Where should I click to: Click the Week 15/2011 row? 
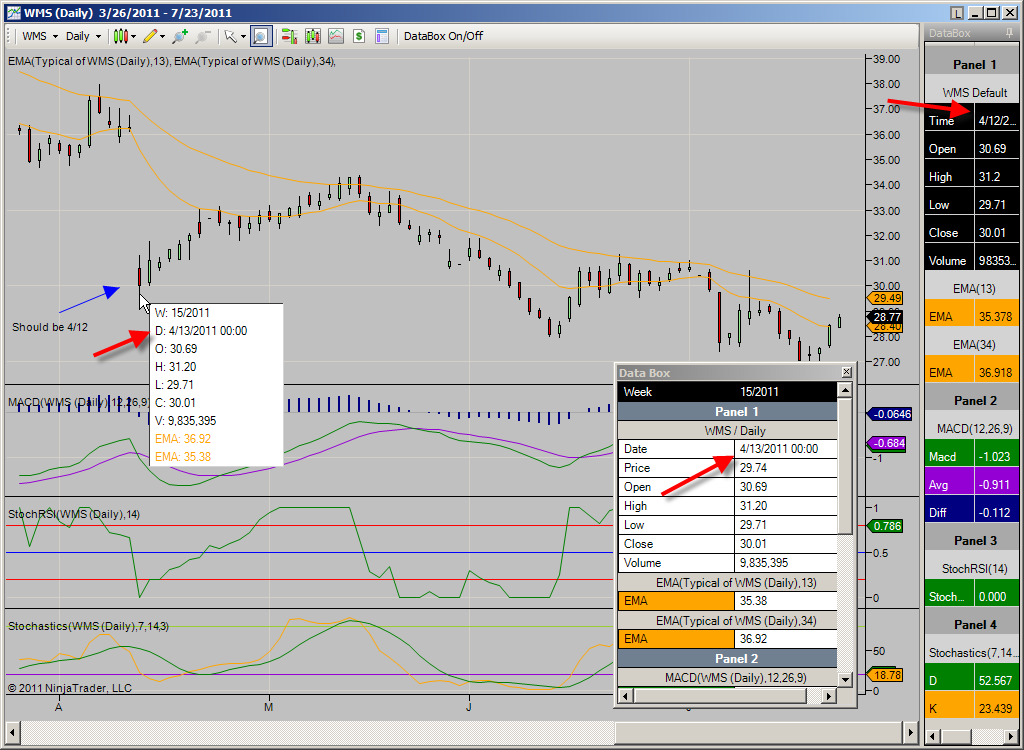(x=728, y=391)
